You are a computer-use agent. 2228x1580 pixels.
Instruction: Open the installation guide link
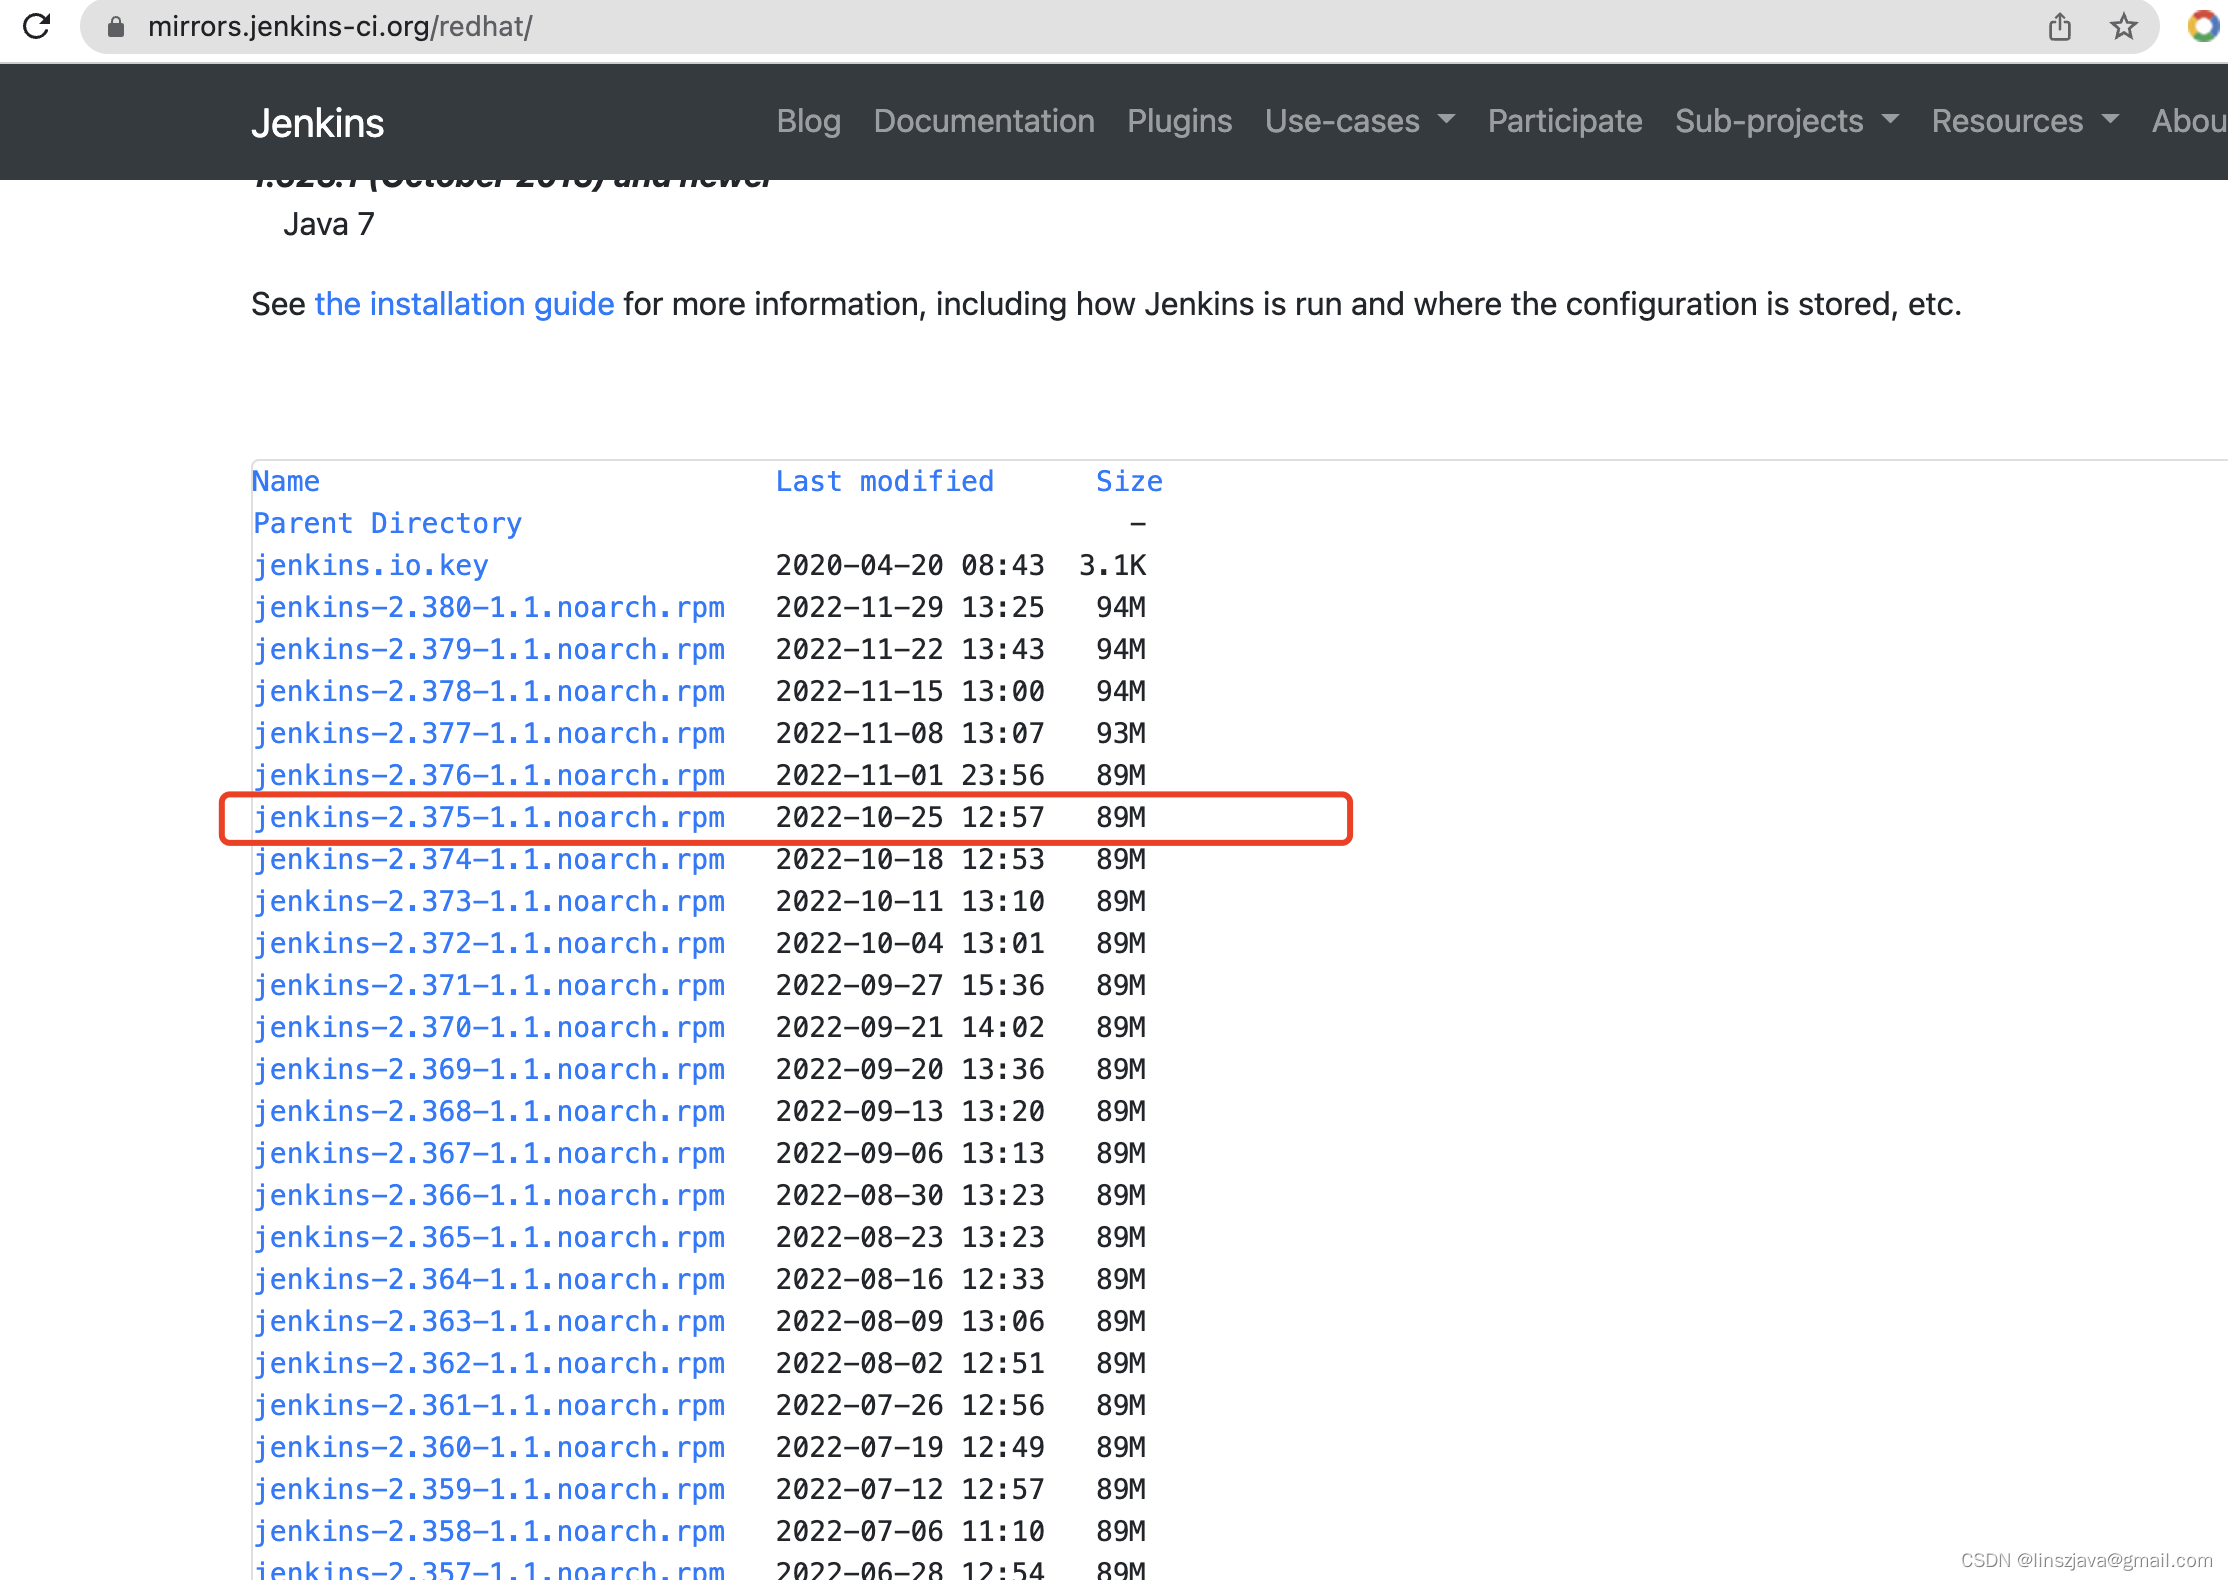[464, 304]
